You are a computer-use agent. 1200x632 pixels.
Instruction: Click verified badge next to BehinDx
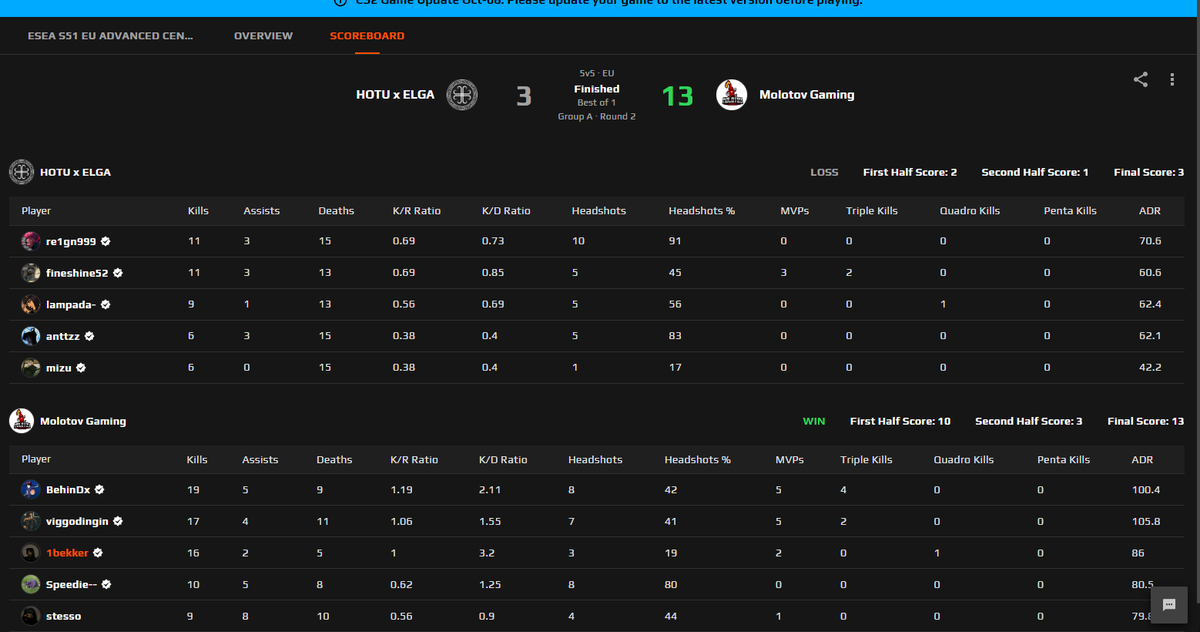100,490
